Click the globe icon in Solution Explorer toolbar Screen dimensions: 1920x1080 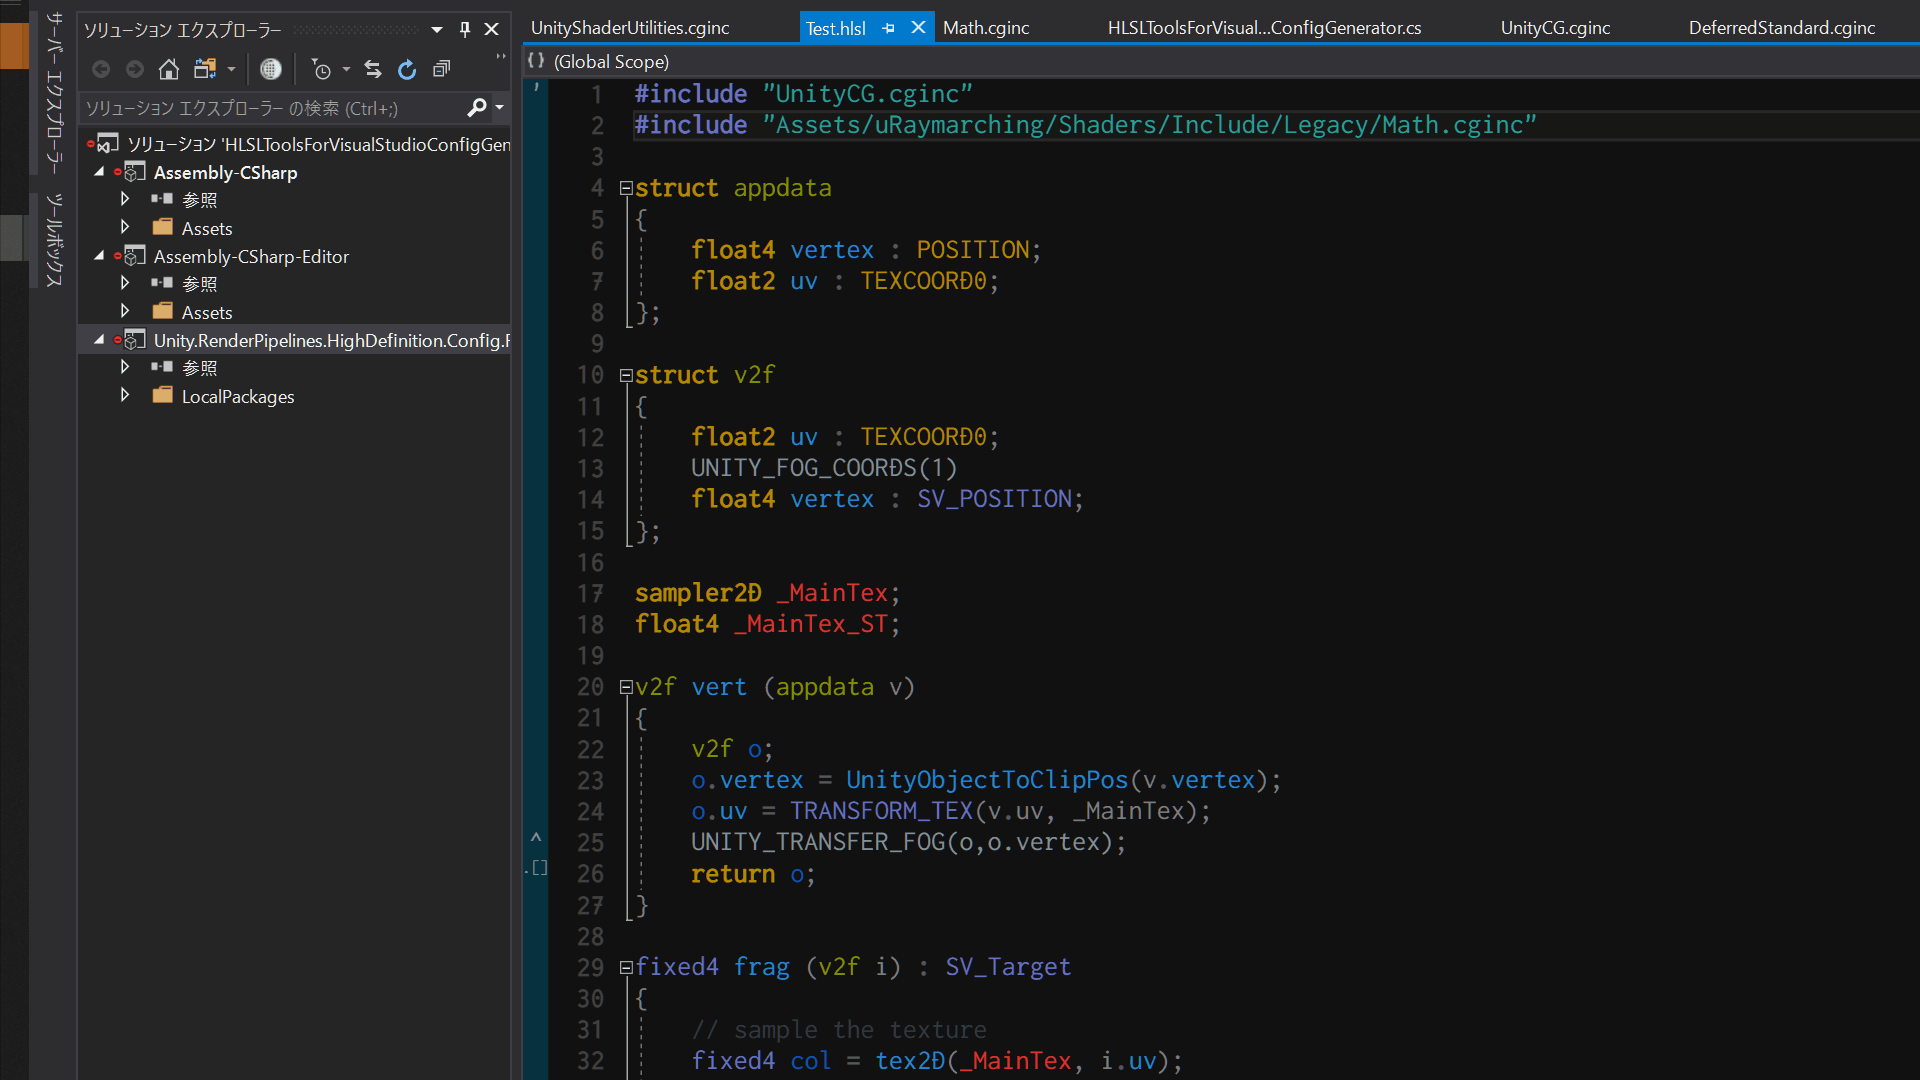pyautogui.click(x=270, y=69)
